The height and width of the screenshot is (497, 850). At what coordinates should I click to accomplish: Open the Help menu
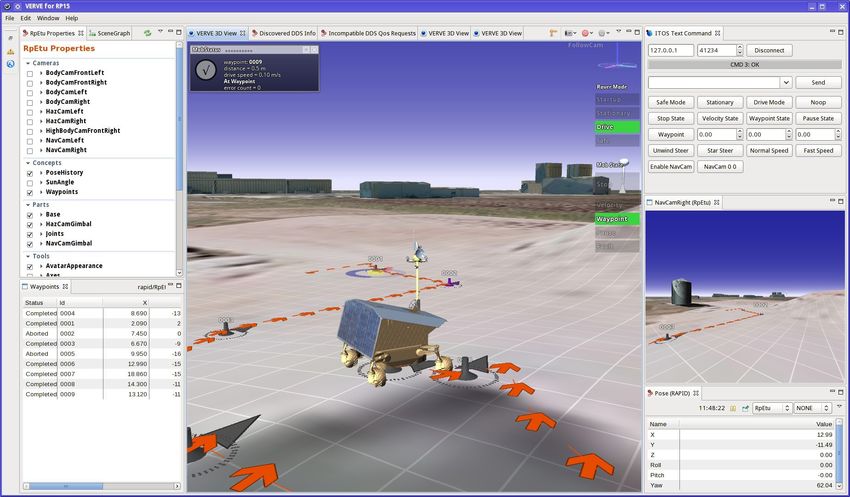[x=72, y=18]
